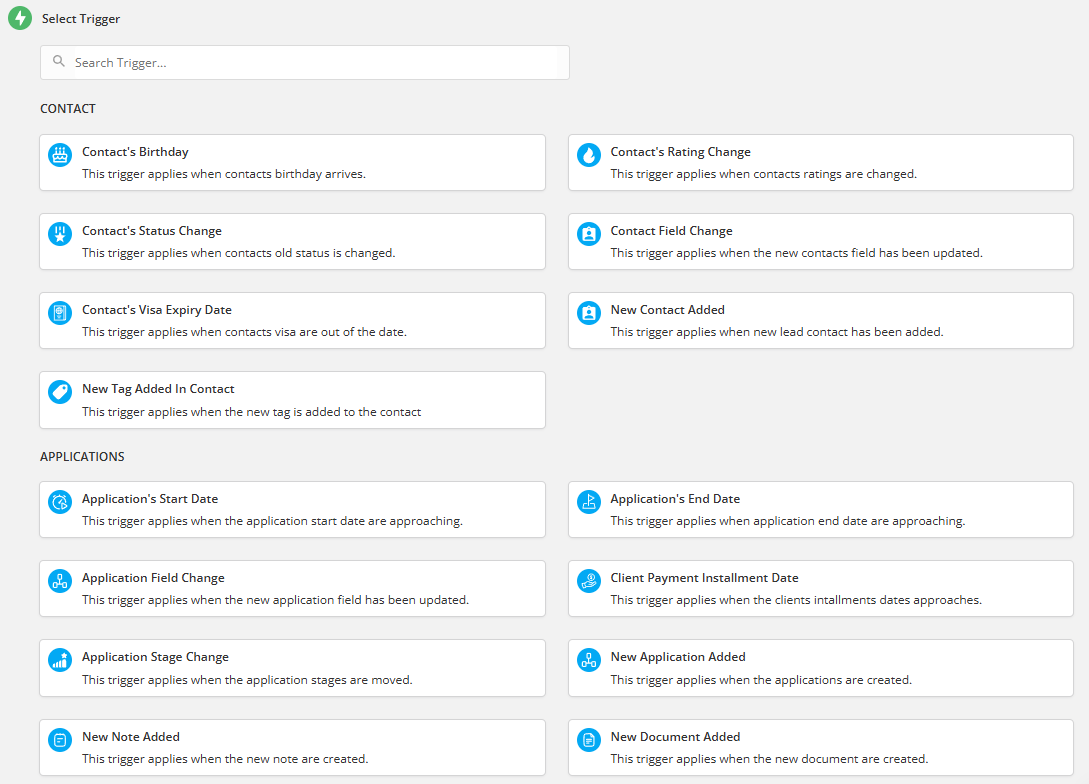Select the Contact Field Change trigger title
1089x784 pixels.
tap(671, 231)
